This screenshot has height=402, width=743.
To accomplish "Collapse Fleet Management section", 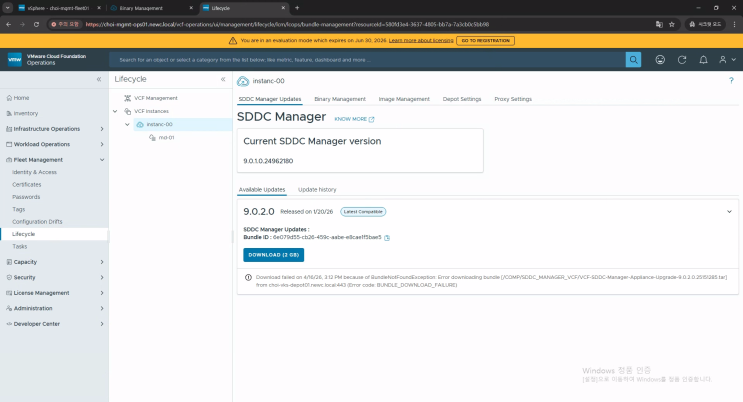I will [x=102, y=160].
